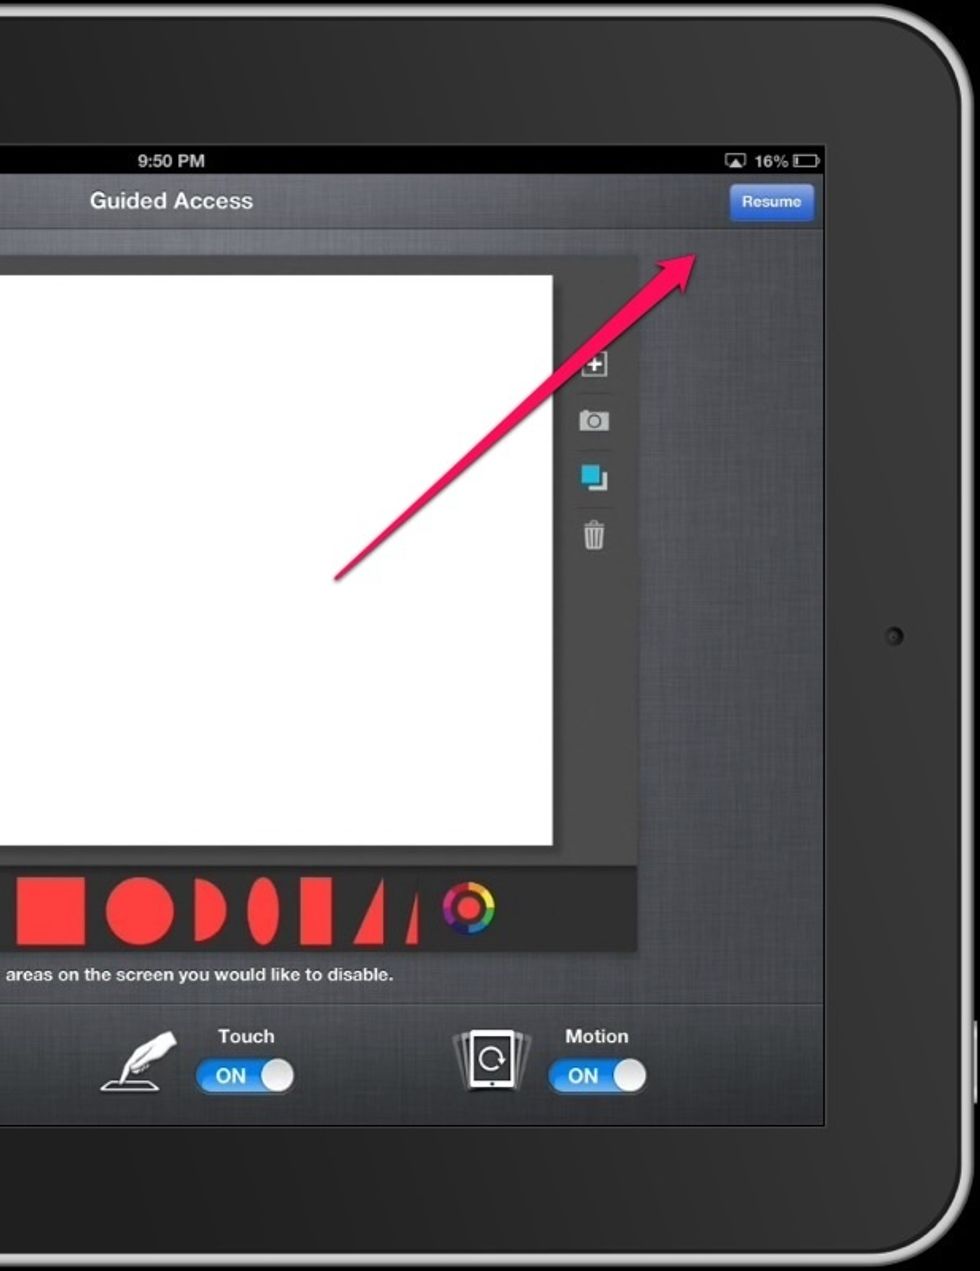Choose the red oval shape
Screen dimensions: 980x1271
tap(264, 911)
